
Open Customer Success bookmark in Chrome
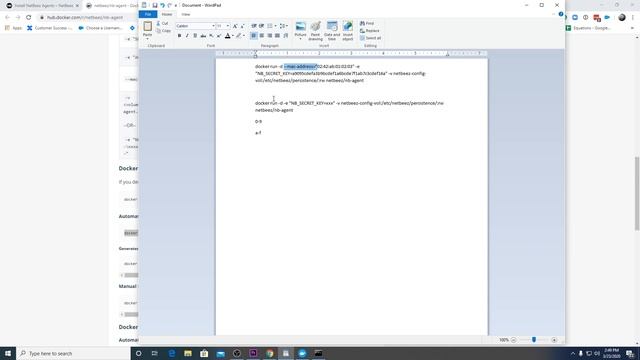50,28
